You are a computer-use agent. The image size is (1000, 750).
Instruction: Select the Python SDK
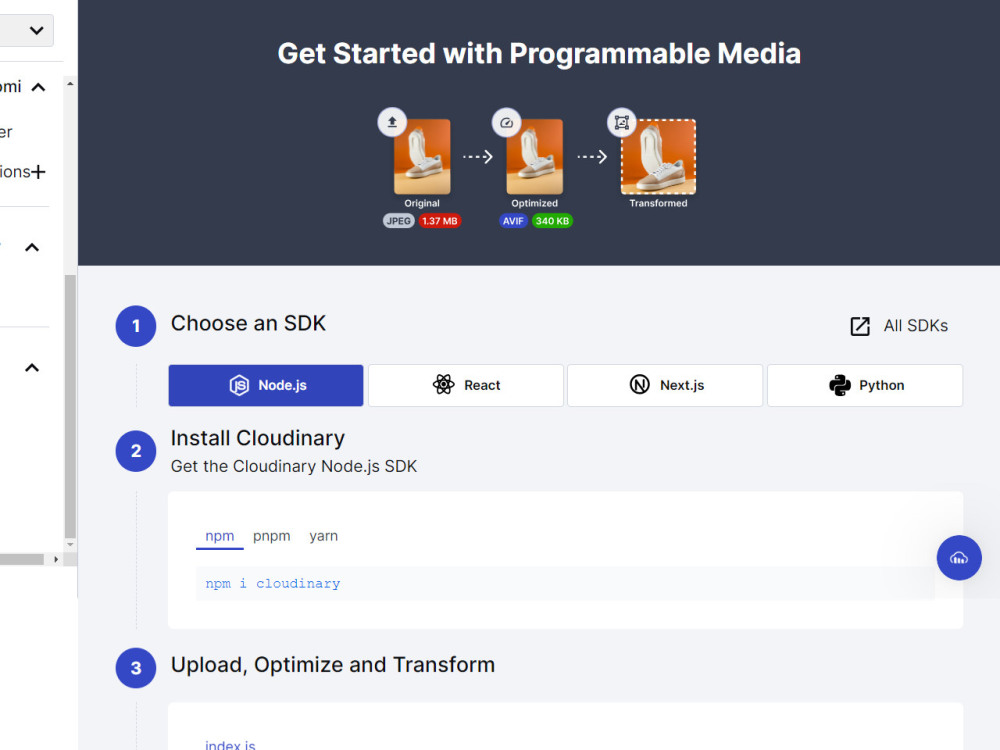pyautogui.click(x=864, y=384)
